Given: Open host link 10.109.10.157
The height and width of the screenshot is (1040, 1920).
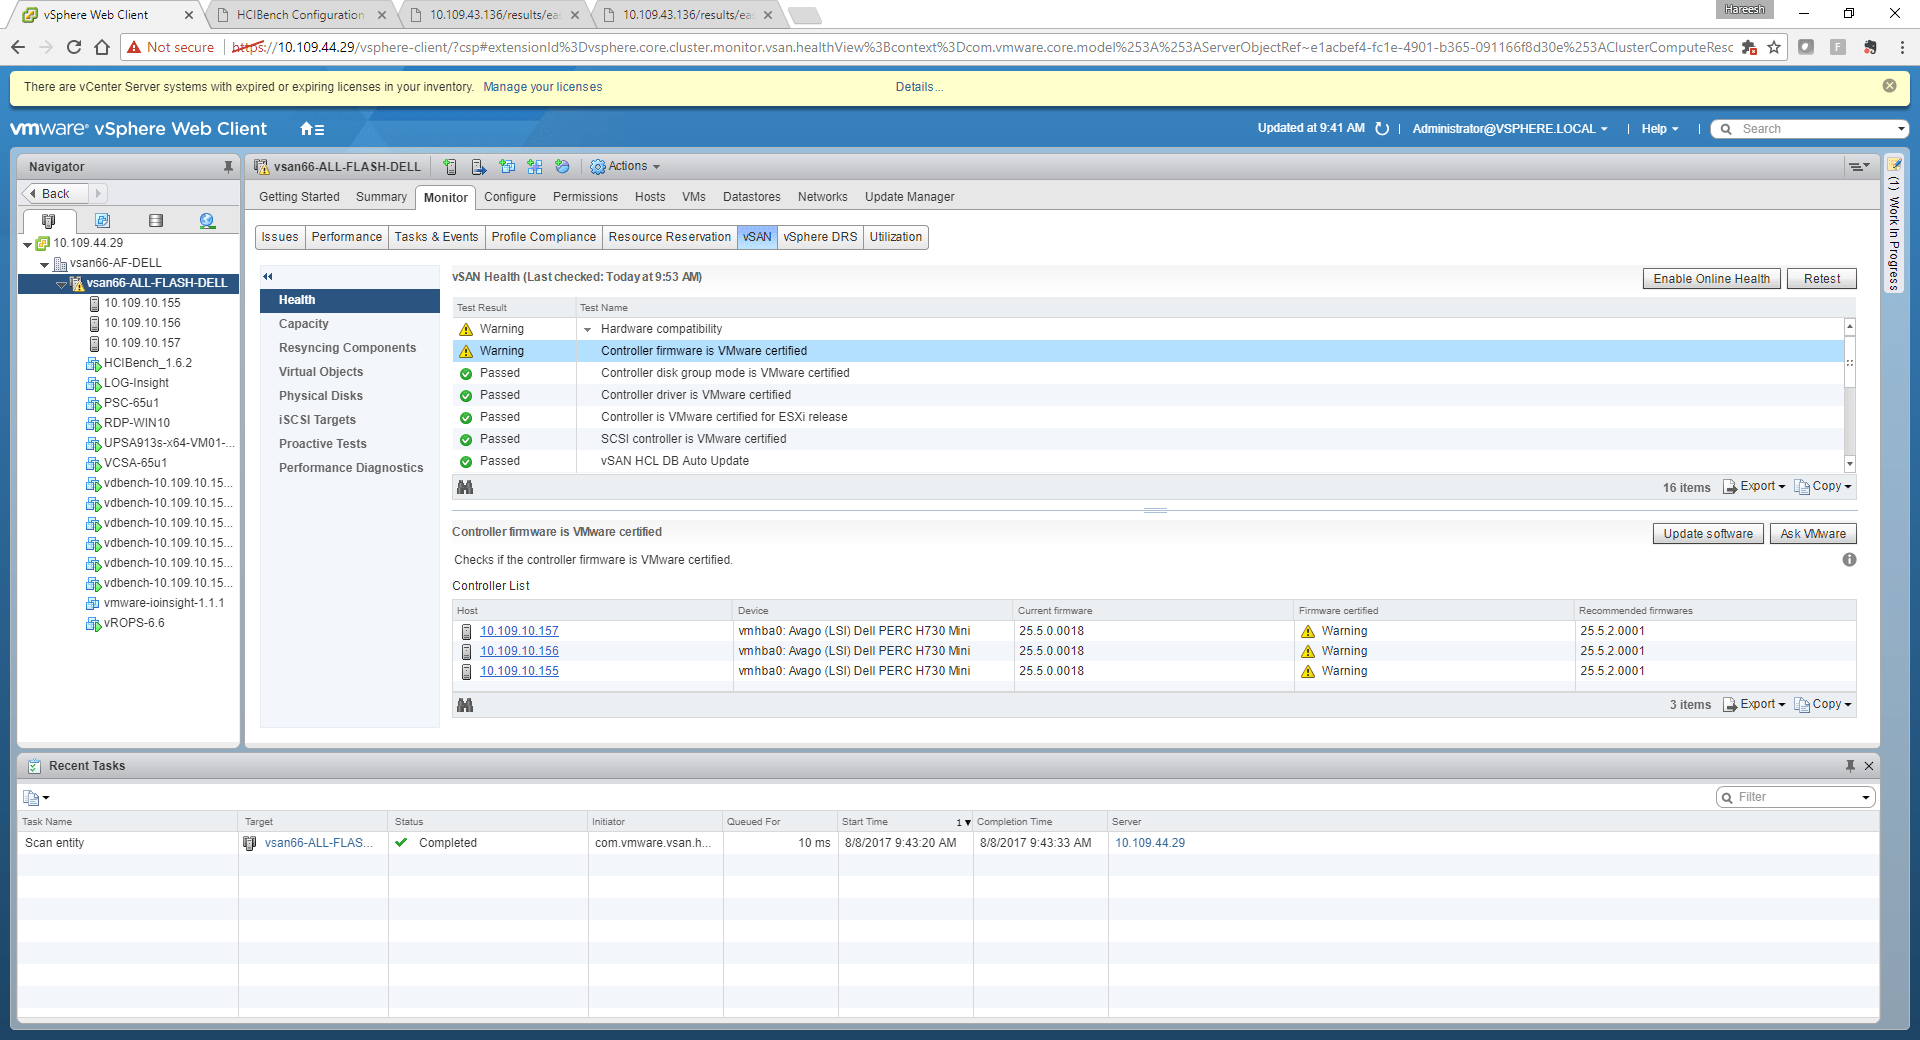Looking at the screenshot, I should (x=519, y=631).
